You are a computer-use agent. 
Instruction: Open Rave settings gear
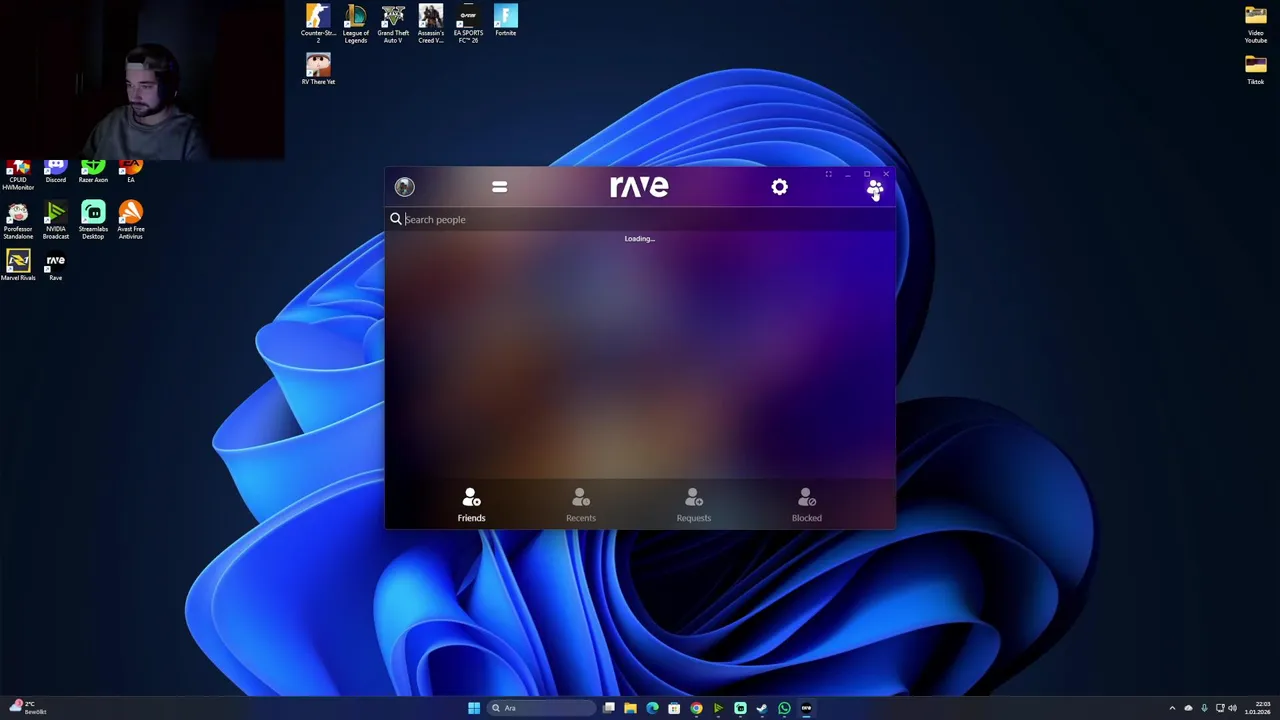(779, 187)
